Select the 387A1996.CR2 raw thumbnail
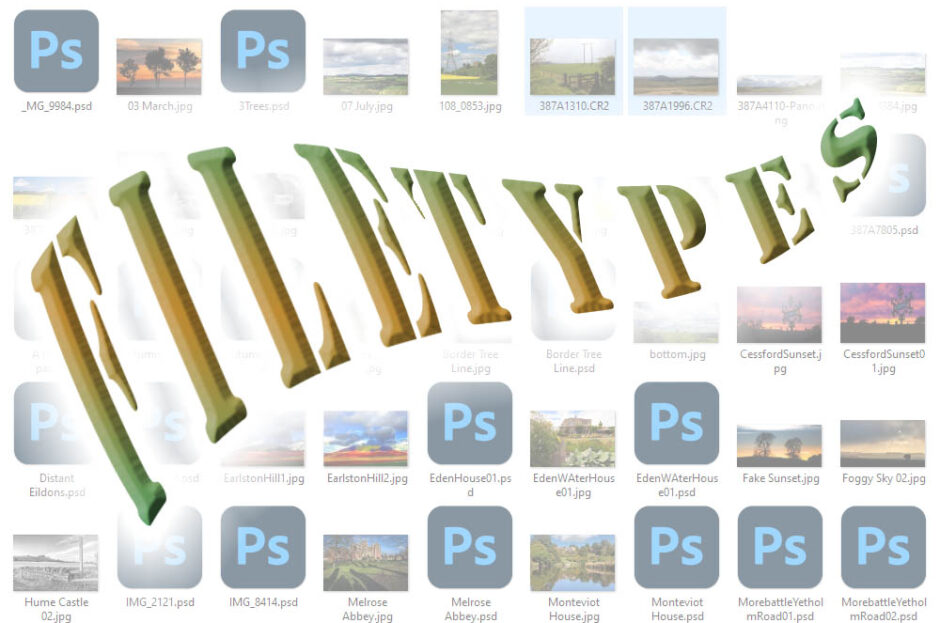This screenshot has width=940, height=623. pyautogui.click(x=677, y=66)
